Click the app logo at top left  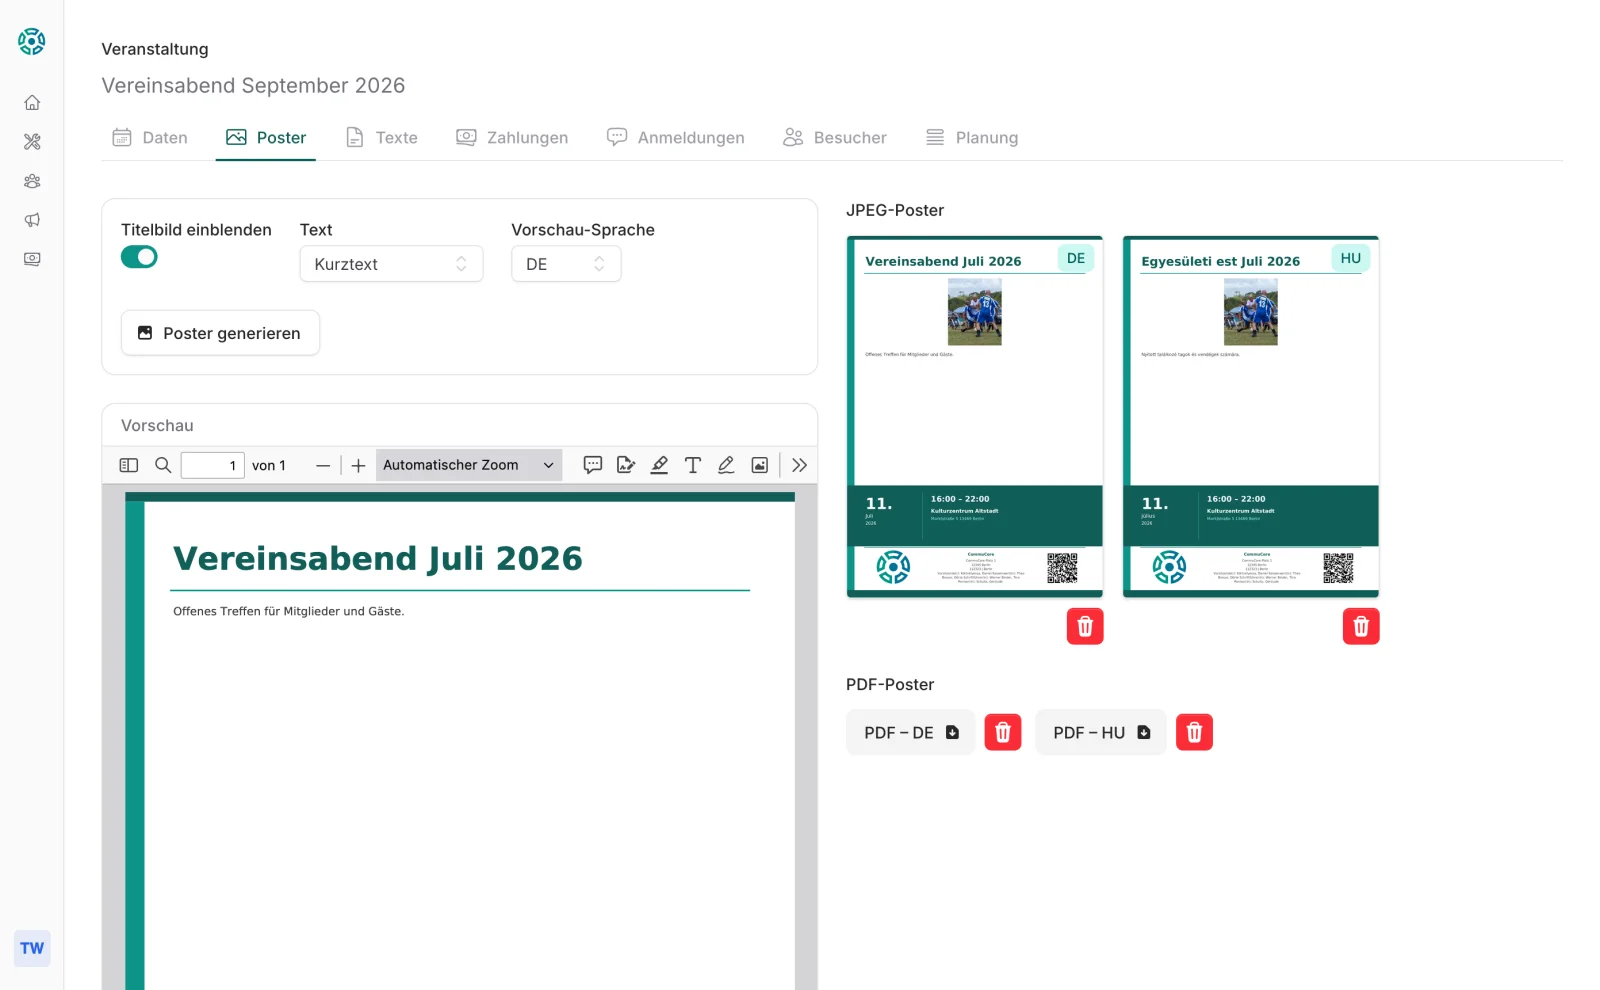pos(32,41)
